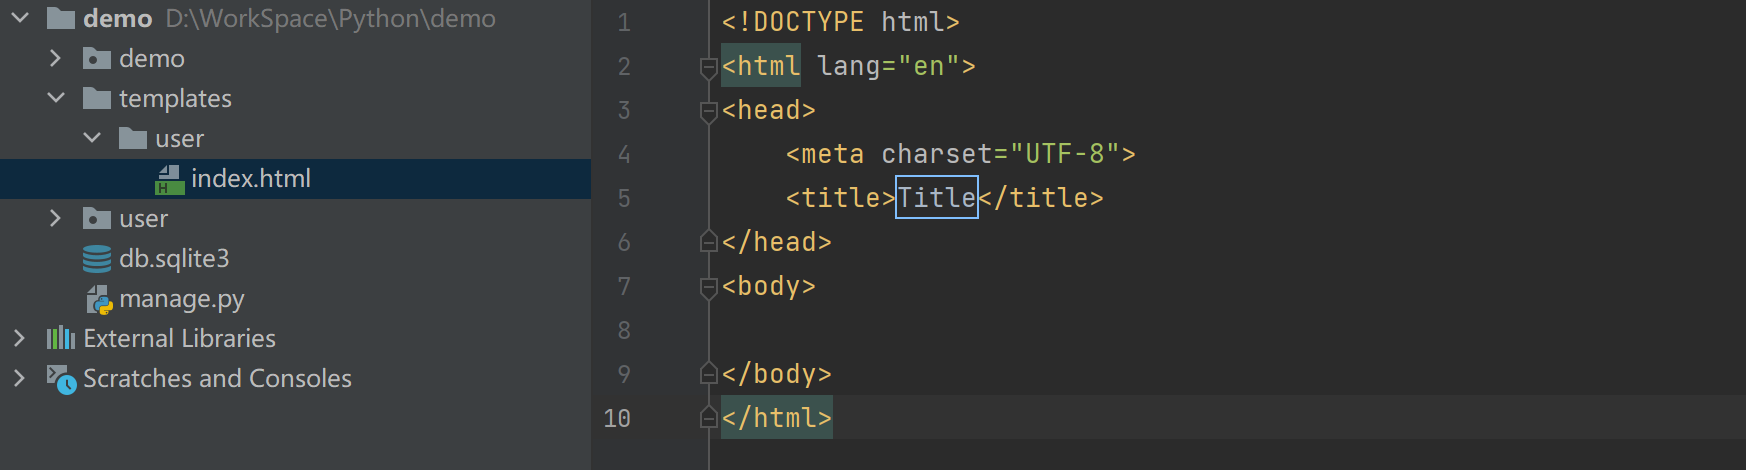The image size is (1746, 470).
Task: Expand the Scratches and Consoles node
Action: (19, 378)
